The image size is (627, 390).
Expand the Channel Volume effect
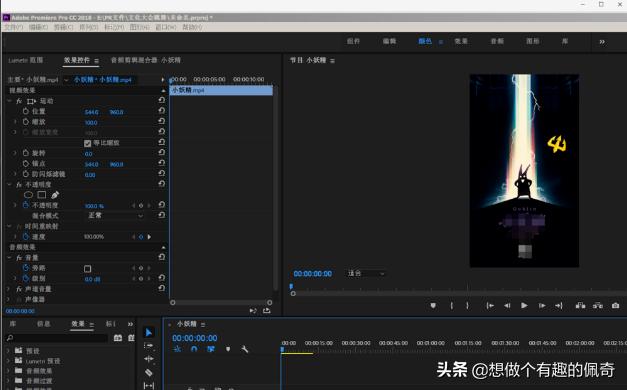coord(9,288)
